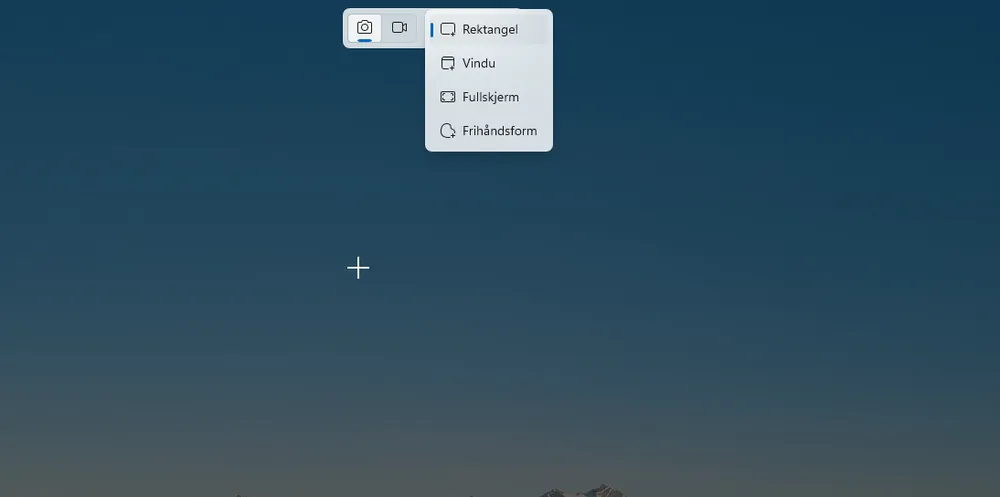Pick the Fullskjerm text label
The width and height of the screenshot is (1000, 497).
490,97
